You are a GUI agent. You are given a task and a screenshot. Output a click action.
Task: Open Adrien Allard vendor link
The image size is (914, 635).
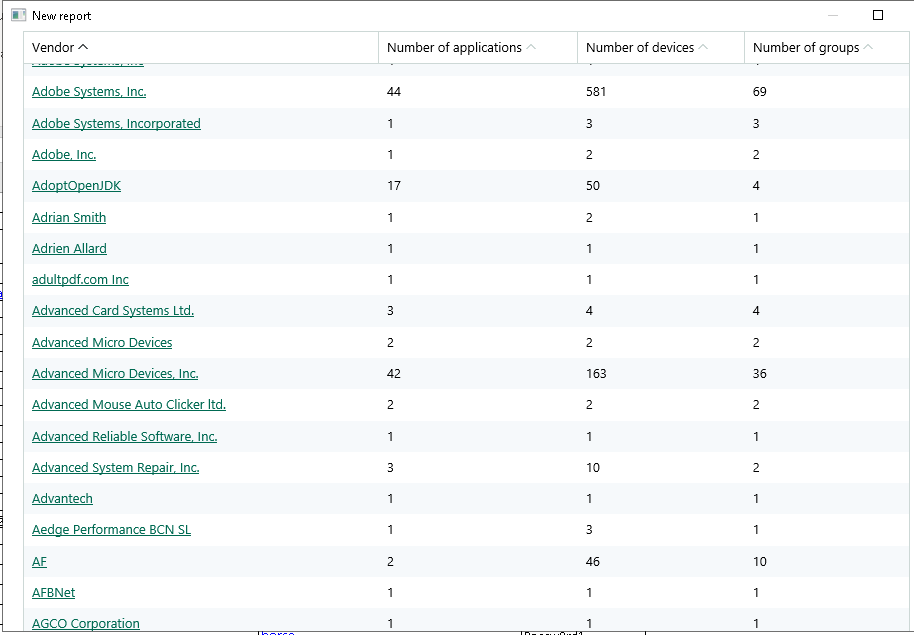click(x=69, y=248)
